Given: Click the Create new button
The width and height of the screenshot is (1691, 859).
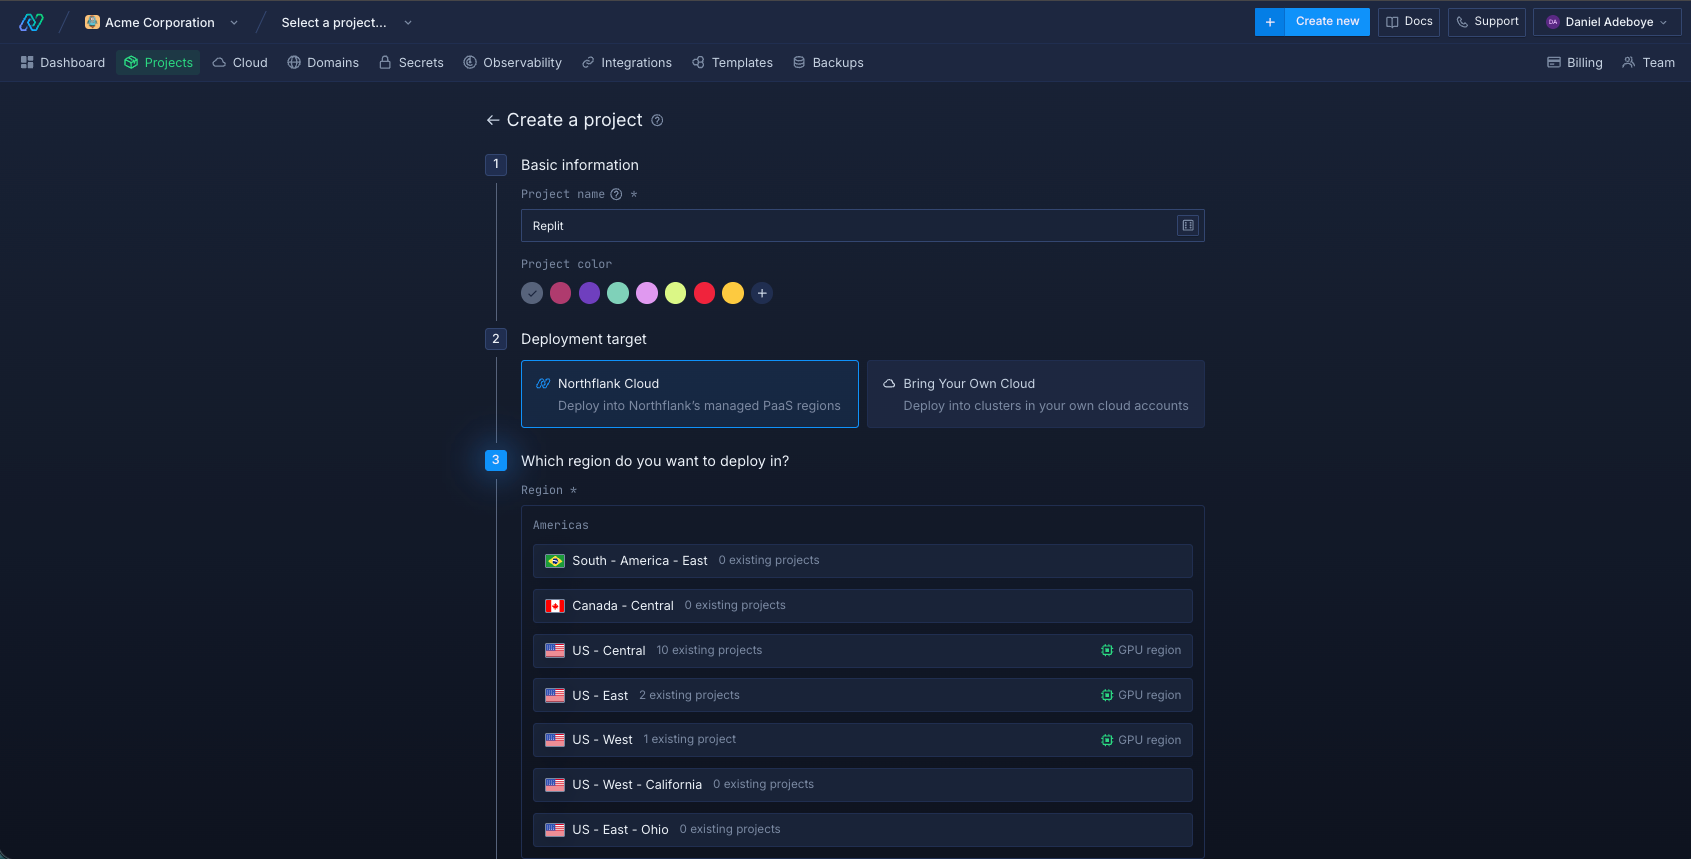Looking at the screenshot, I should pyautogui.click(x=1327, y=22).
